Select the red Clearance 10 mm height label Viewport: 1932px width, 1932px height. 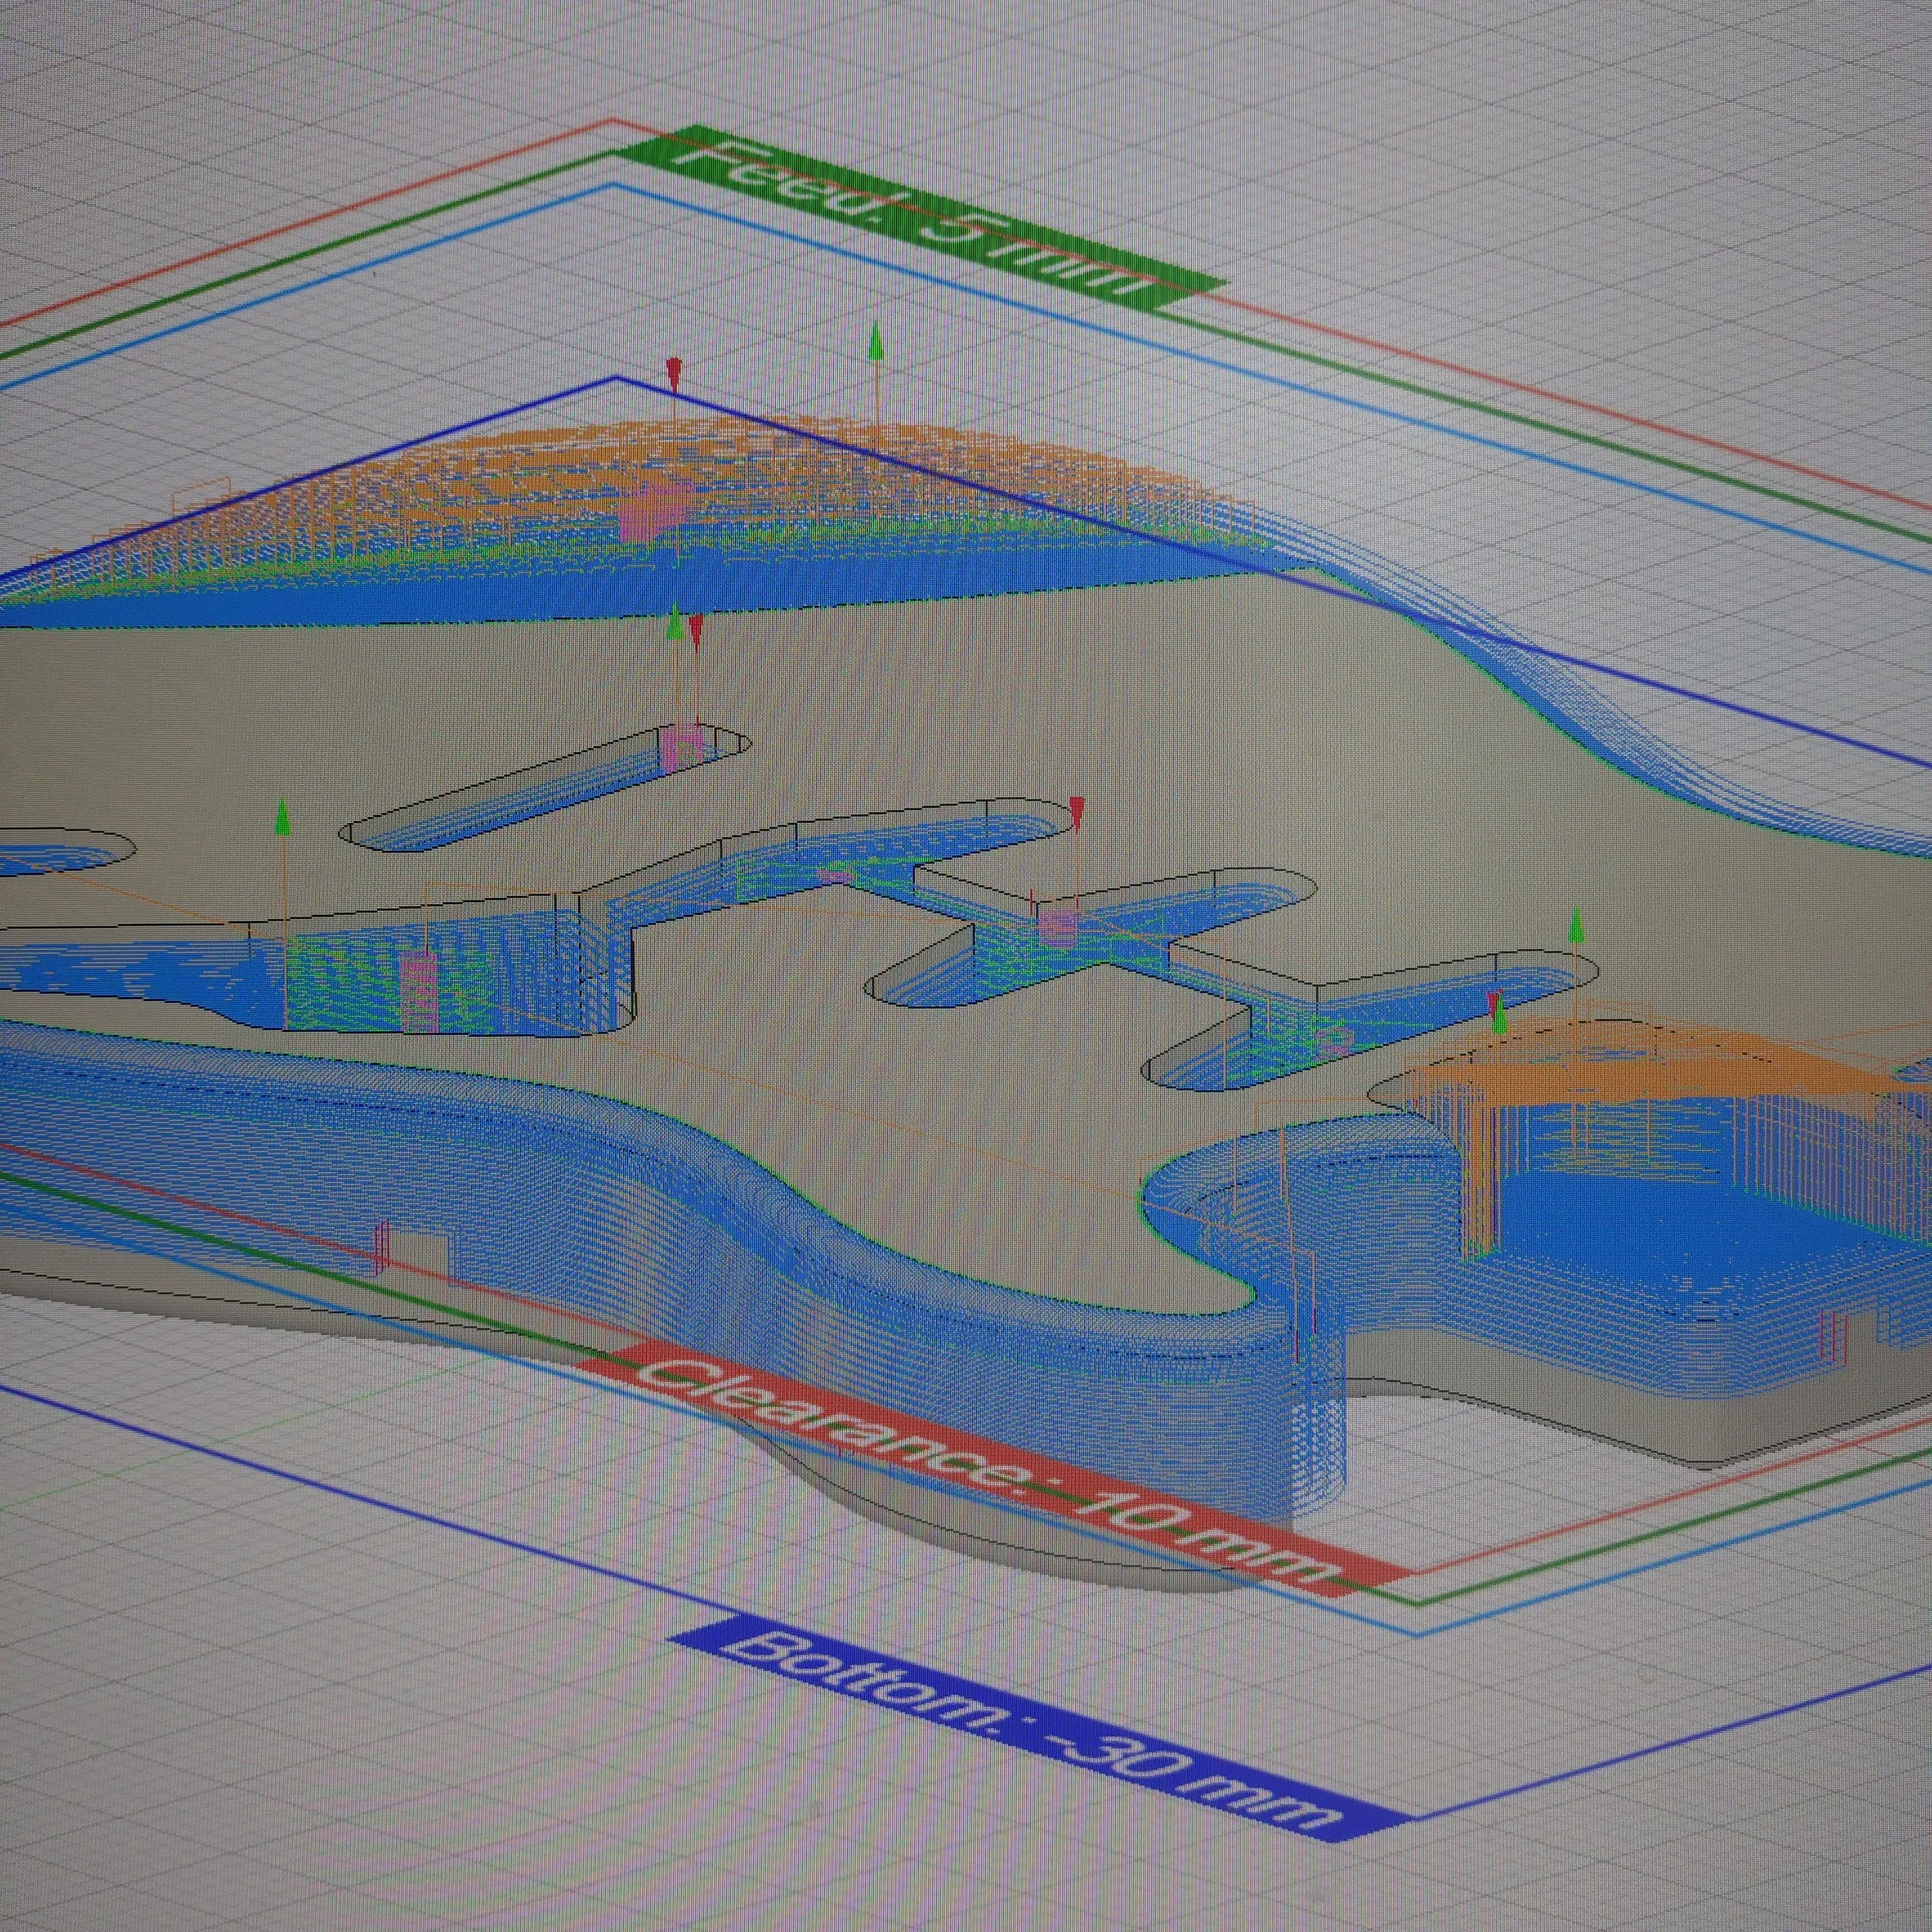click(x=999, y=1468)
